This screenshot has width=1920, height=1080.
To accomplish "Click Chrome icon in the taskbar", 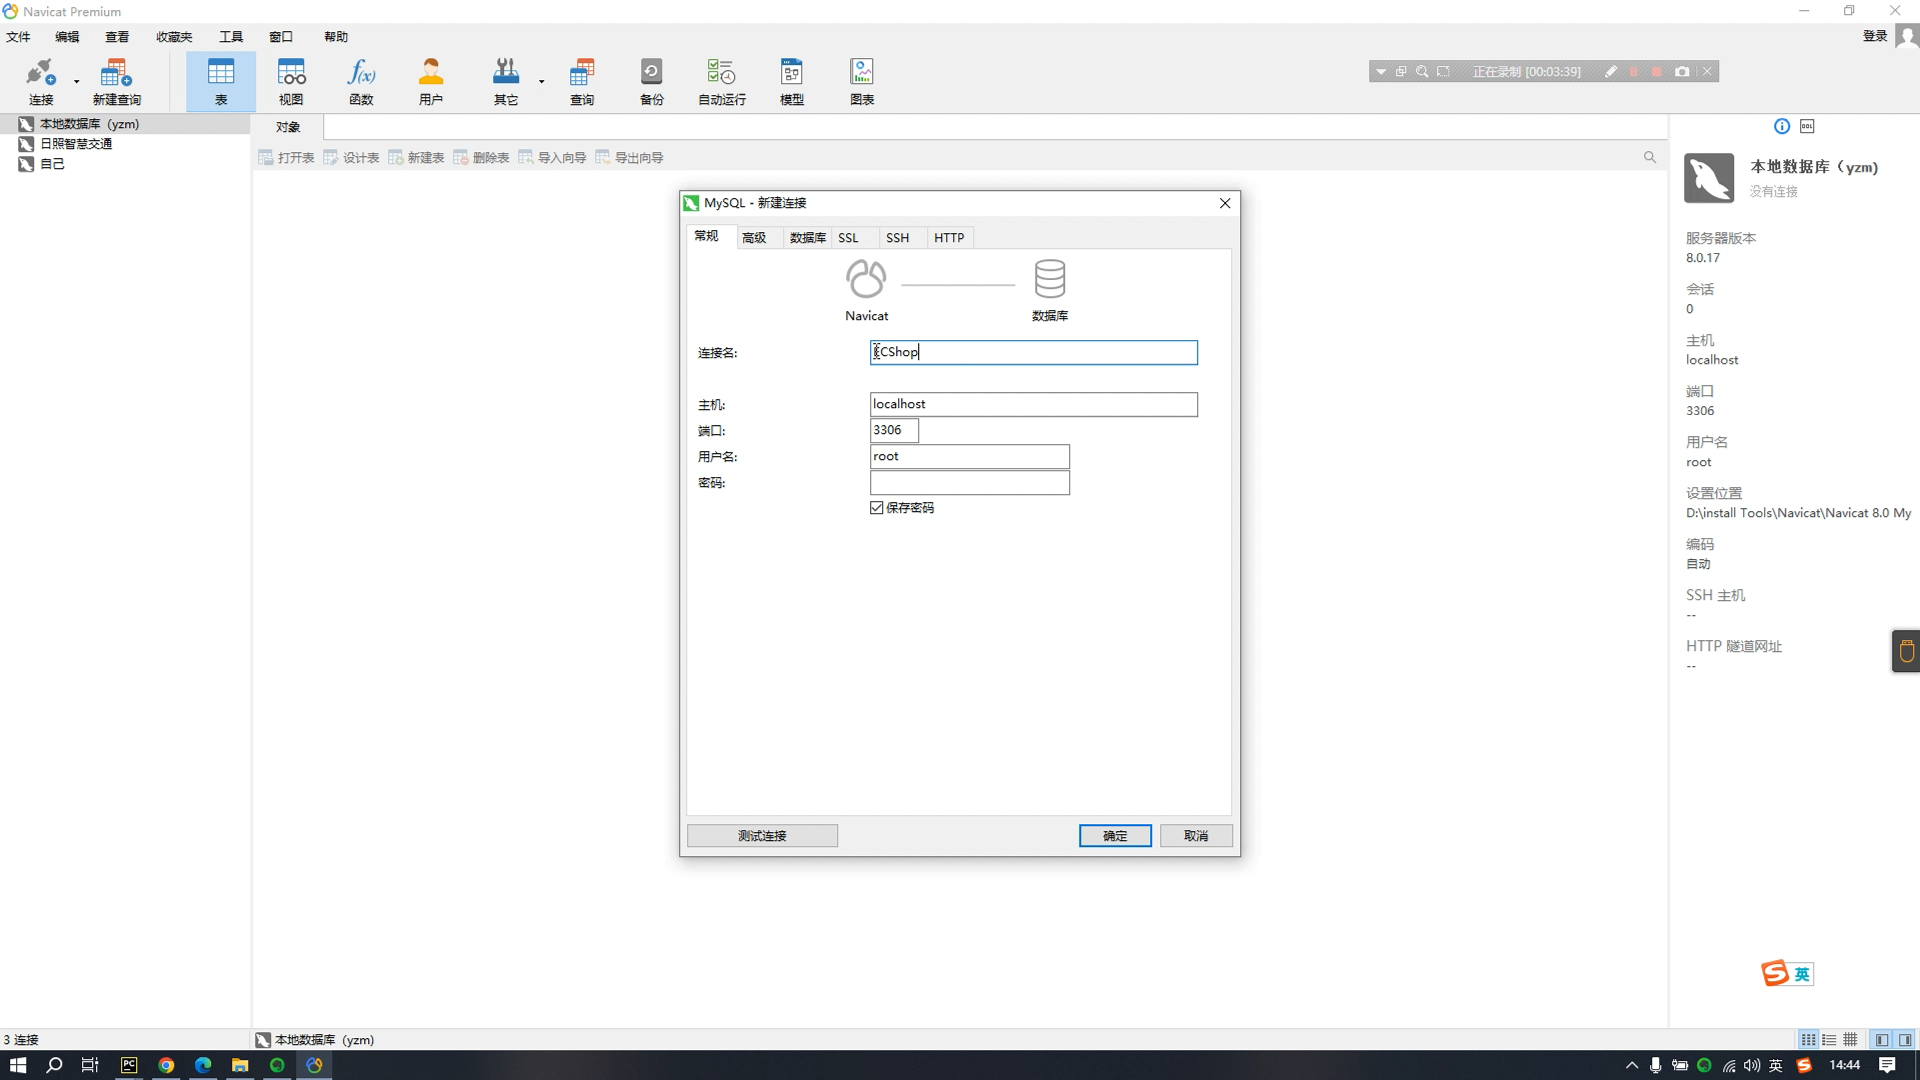I will (166, 1065).
